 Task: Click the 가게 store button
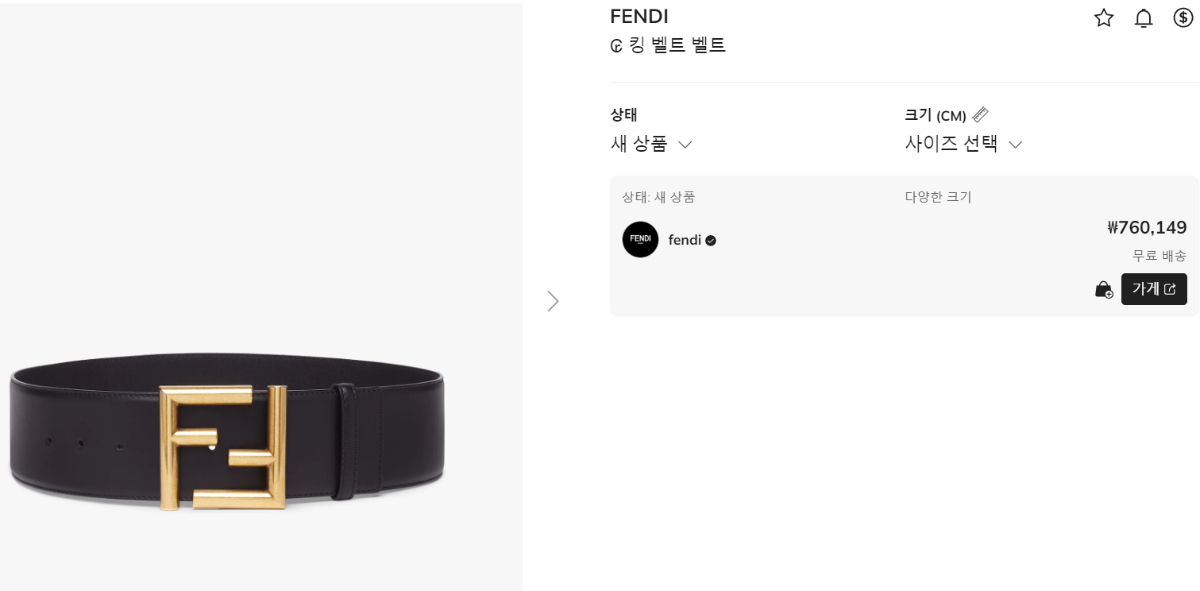click(1154, 289)
